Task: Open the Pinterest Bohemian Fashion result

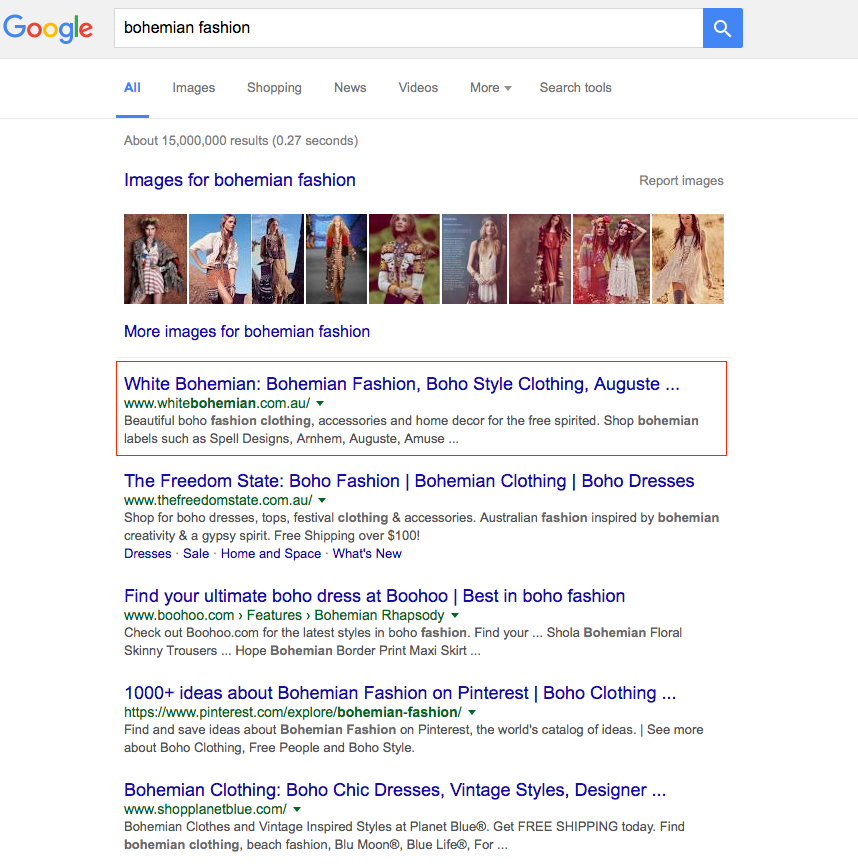Action: point(400,693)
